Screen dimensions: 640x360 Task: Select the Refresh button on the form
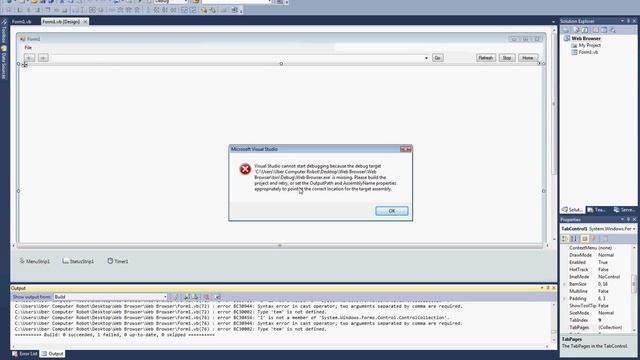486,58
